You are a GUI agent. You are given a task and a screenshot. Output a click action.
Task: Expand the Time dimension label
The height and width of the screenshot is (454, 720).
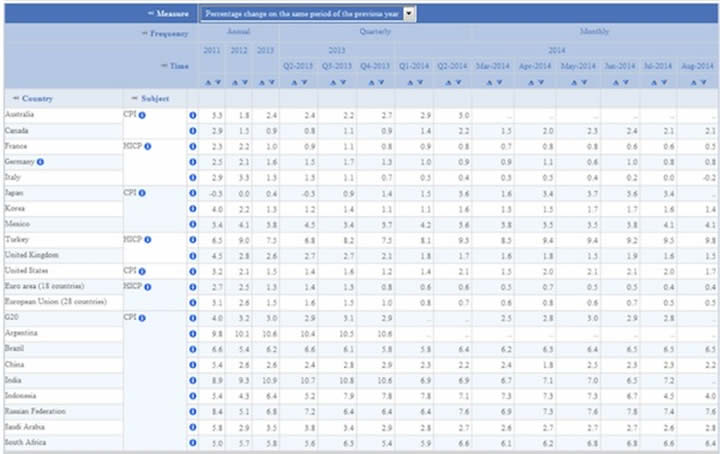point(174,66)
